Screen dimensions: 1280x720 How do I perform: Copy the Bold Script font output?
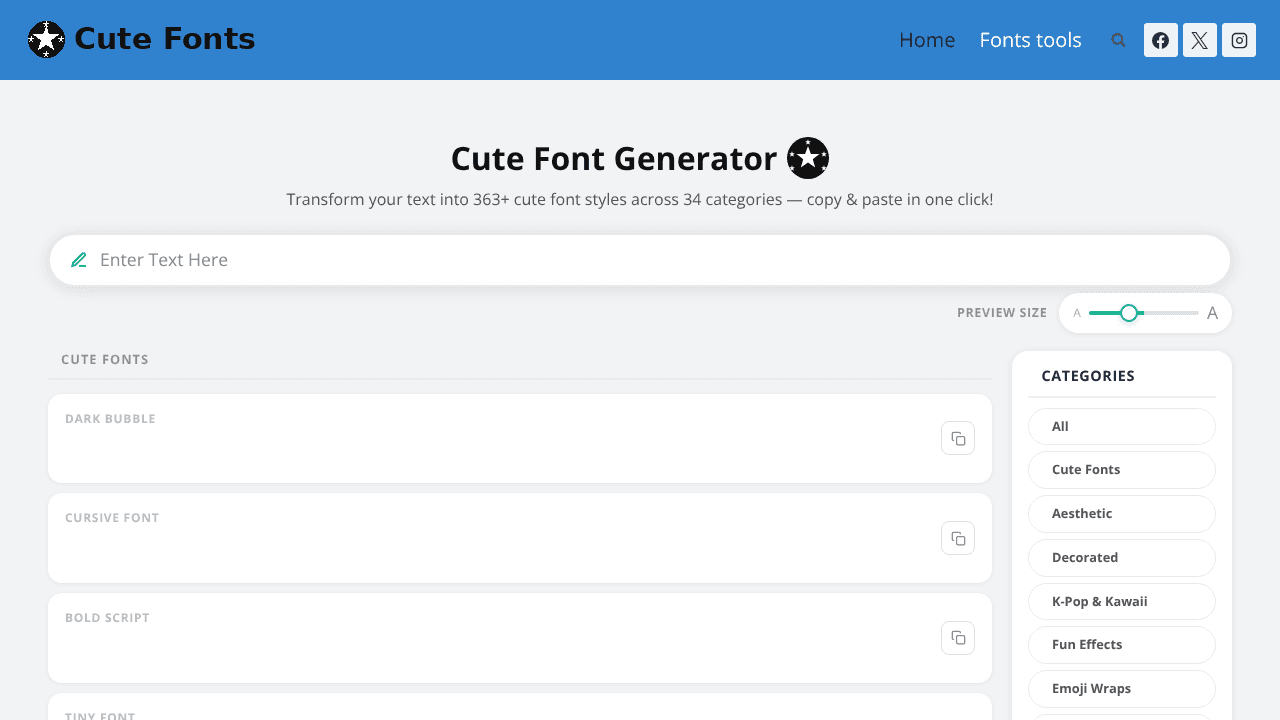click(x=958, y=638)
